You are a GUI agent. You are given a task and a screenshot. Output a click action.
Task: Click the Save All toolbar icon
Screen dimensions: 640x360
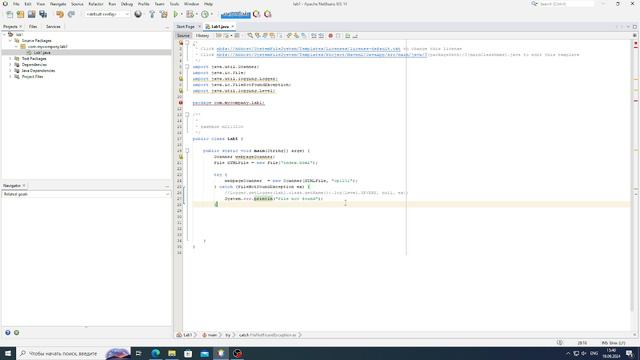(43, 14)
